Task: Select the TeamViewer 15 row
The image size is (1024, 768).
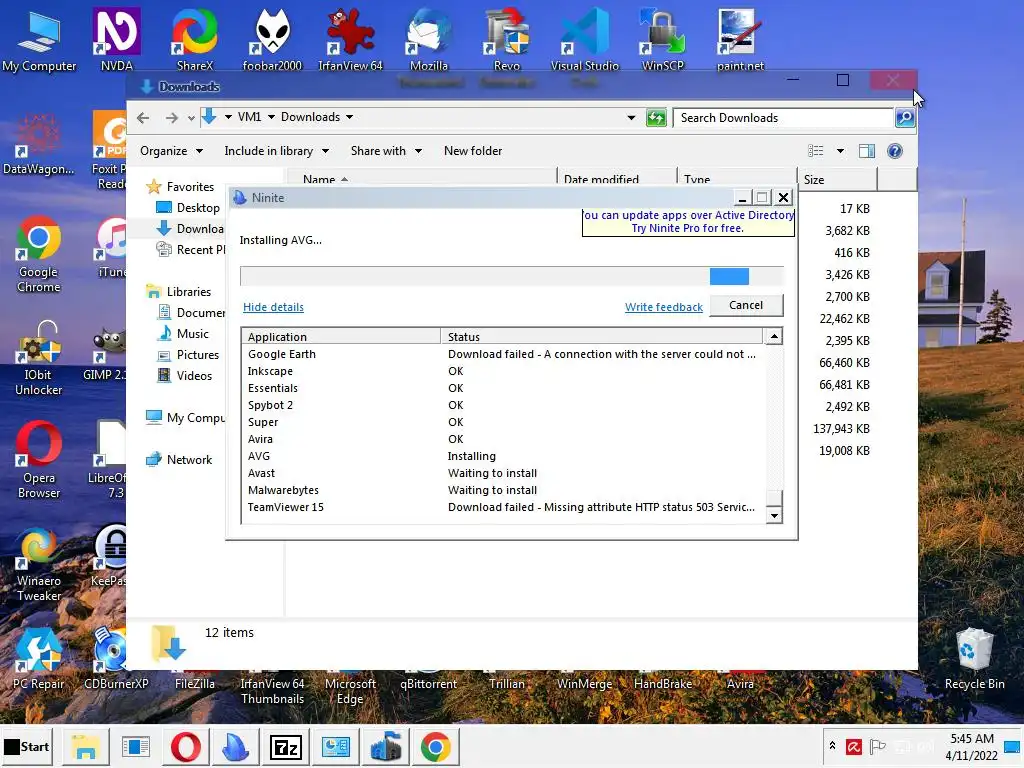Action: [502, 507]
